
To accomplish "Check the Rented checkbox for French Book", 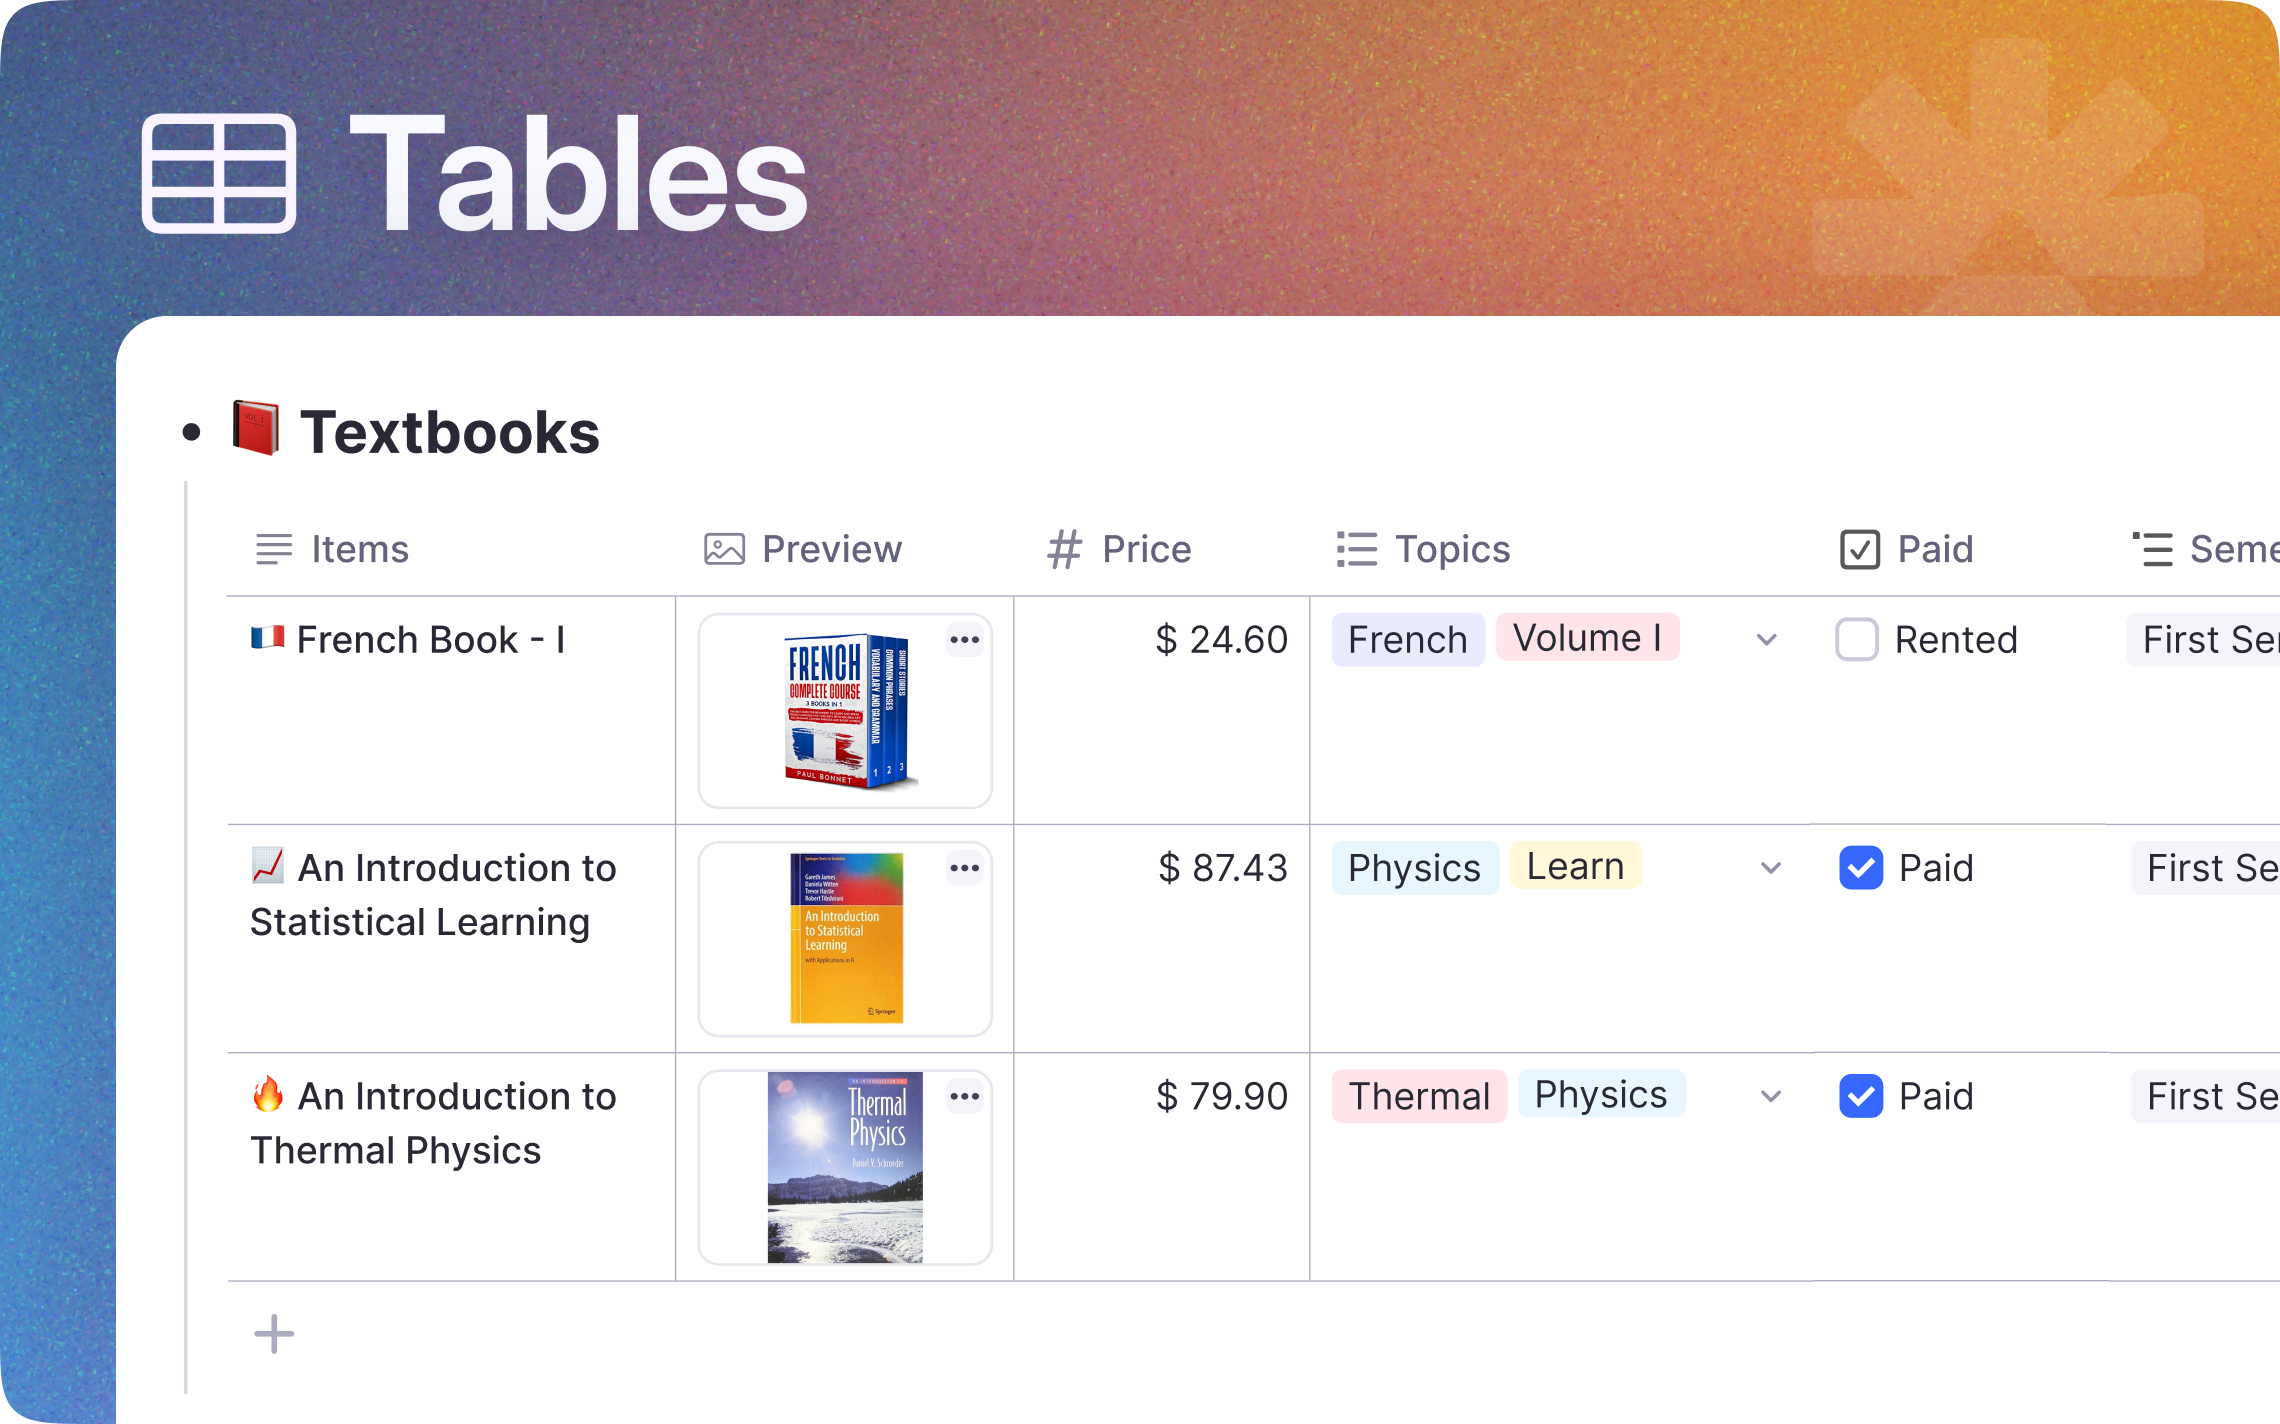I will tap(1857, 640).
